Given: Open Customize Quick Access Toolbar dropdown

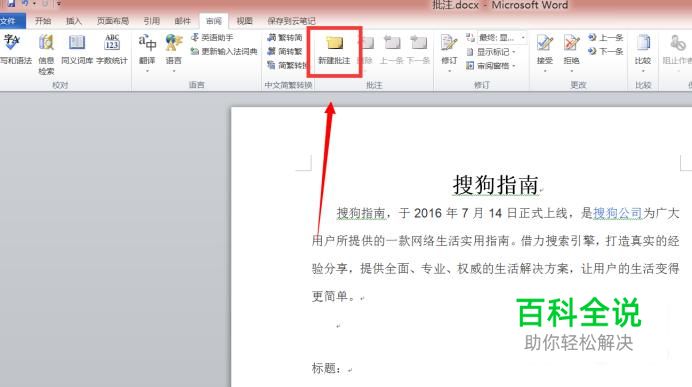Looking at the screenshot, I should [59, 4].
